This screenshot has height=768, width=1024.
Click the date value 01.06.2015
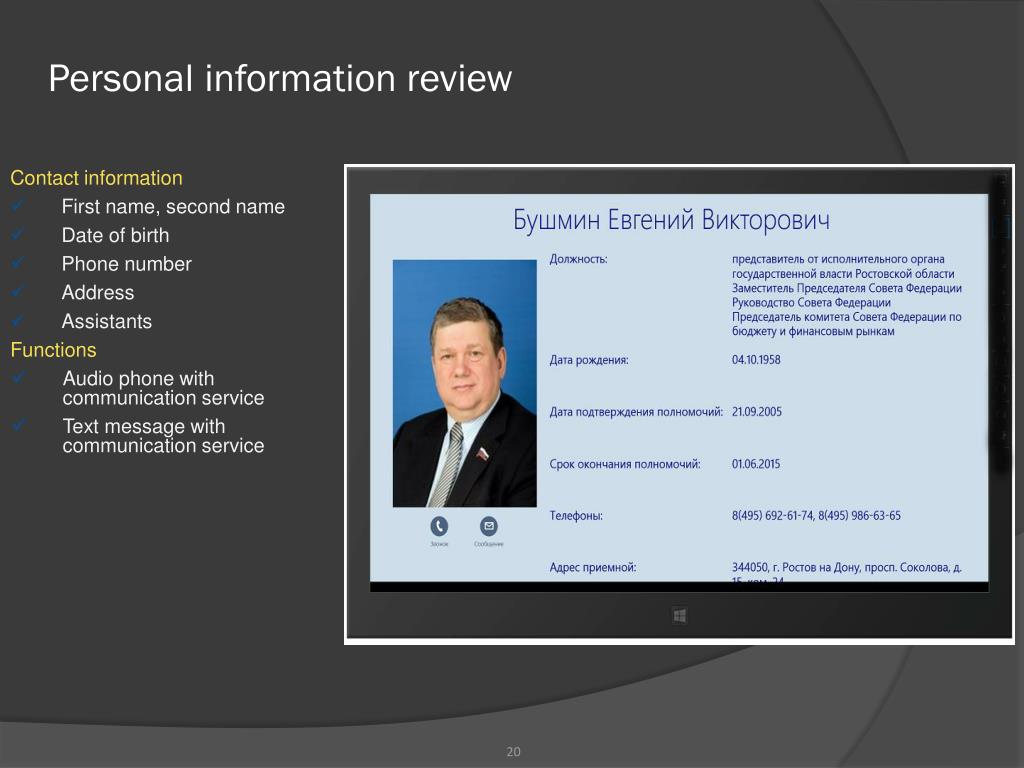click(x=756, y=464)
